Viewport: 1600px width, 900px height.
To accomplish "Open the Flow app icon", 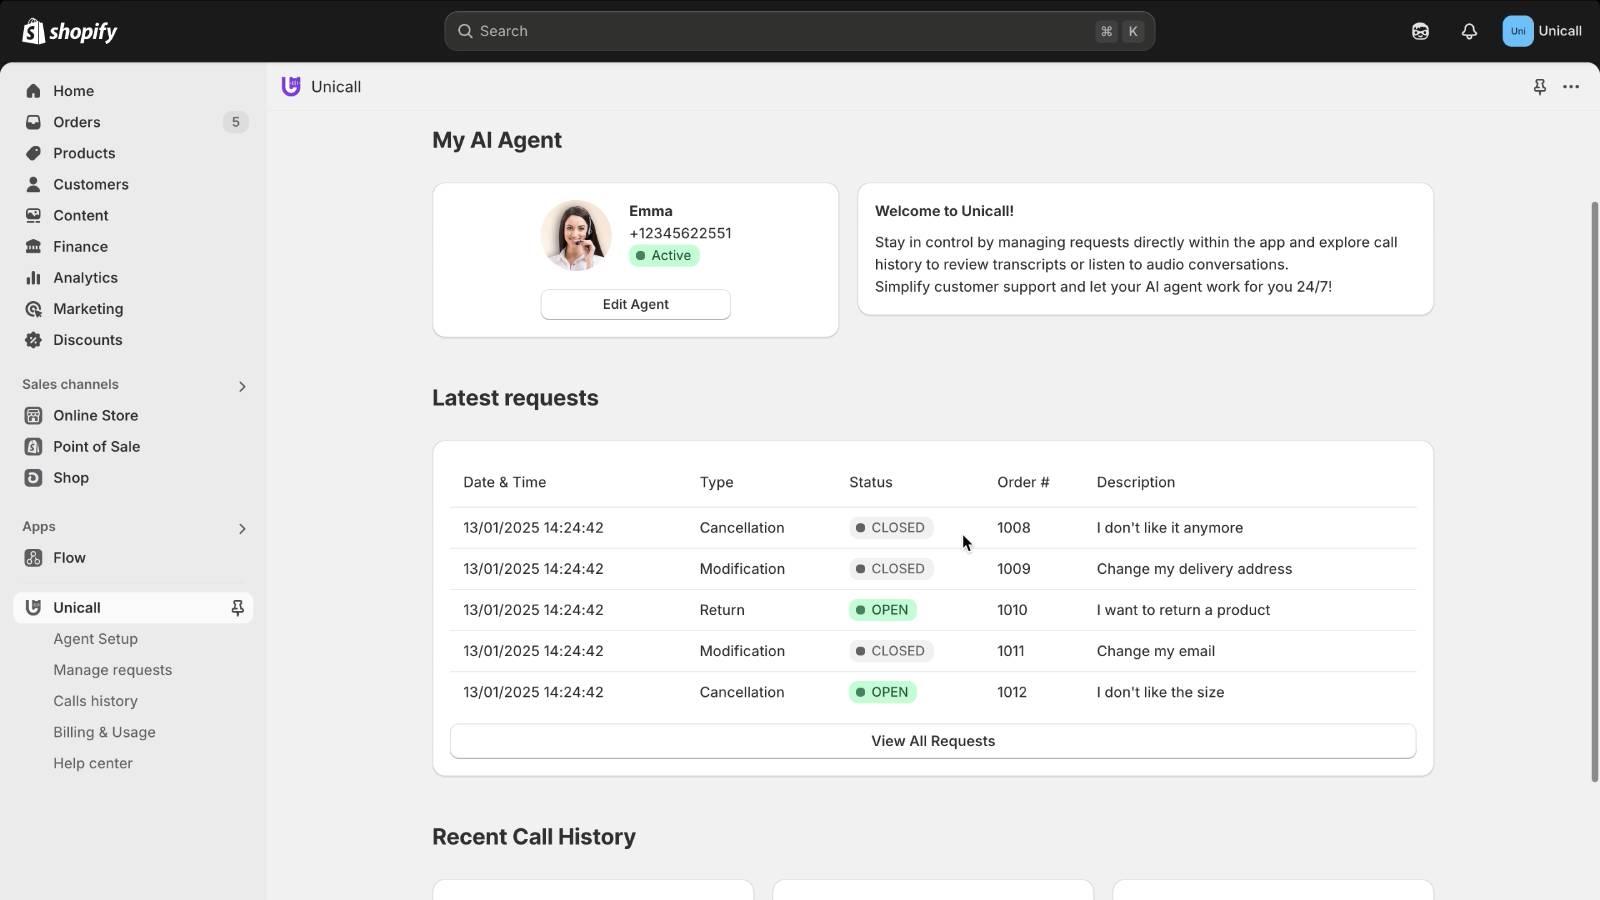I will [x=33, y=558].
